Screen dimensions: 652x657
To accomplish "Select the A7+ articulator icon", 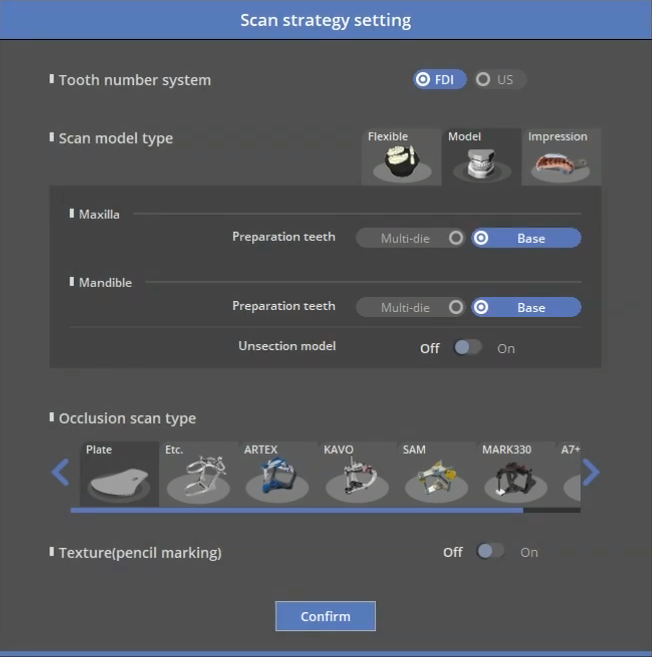I will 568,474.
